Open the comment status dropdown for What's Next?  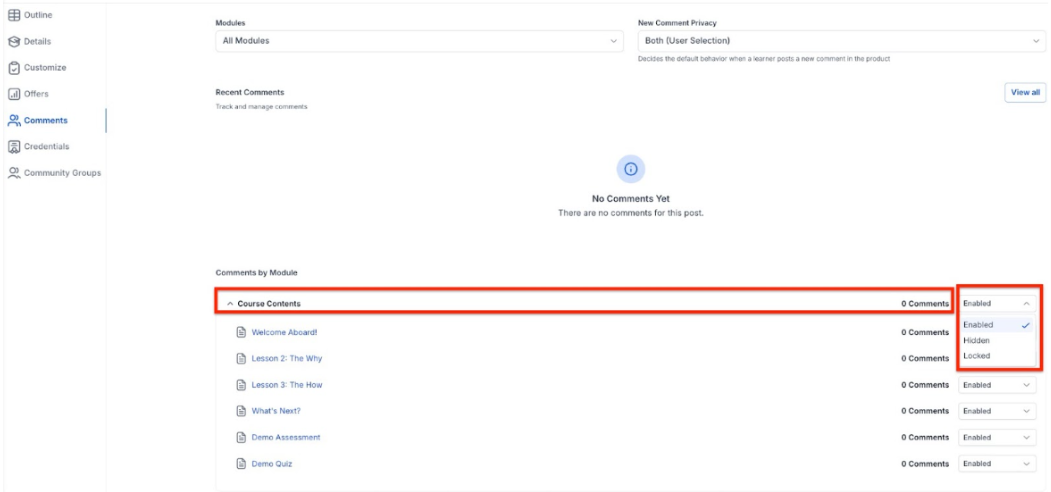997,411
